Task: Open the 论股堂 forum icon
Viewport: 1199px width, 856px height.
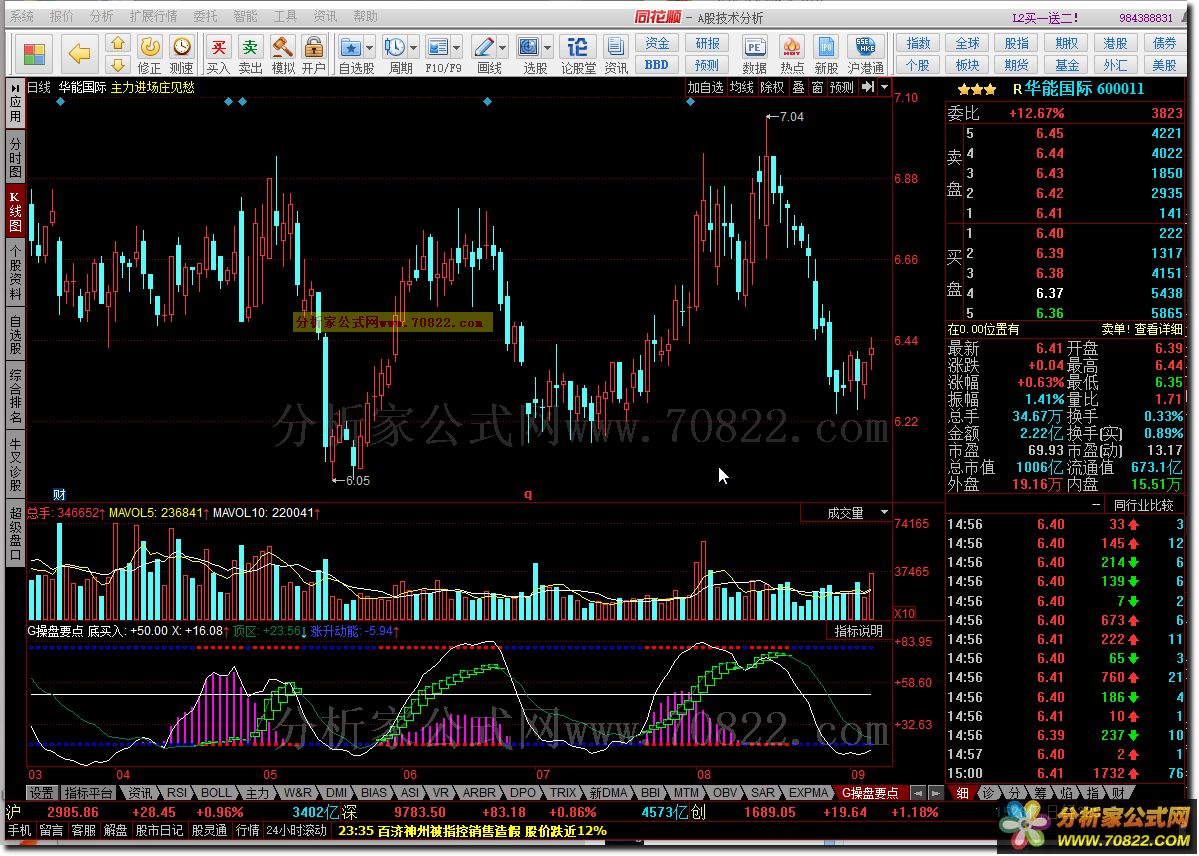Action: (578, 55)
